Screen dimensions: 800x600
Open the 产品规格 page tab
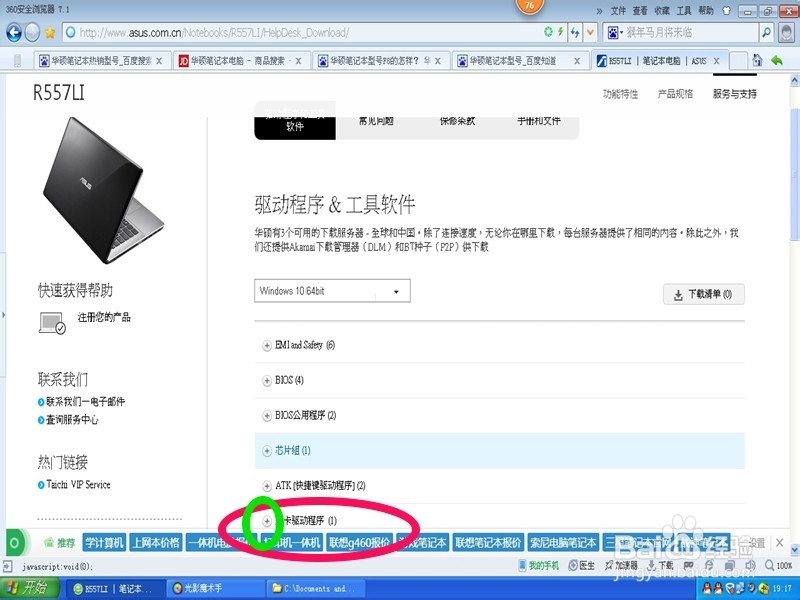tap(675, 94)
